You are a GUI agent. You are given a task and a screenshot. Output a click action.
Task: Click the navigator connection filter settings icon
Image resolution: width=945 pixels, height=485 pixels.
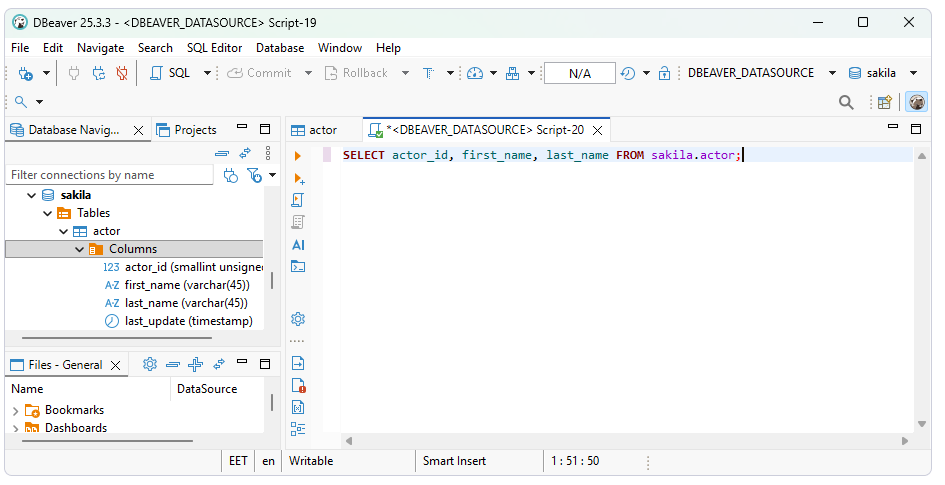[230, 175]
